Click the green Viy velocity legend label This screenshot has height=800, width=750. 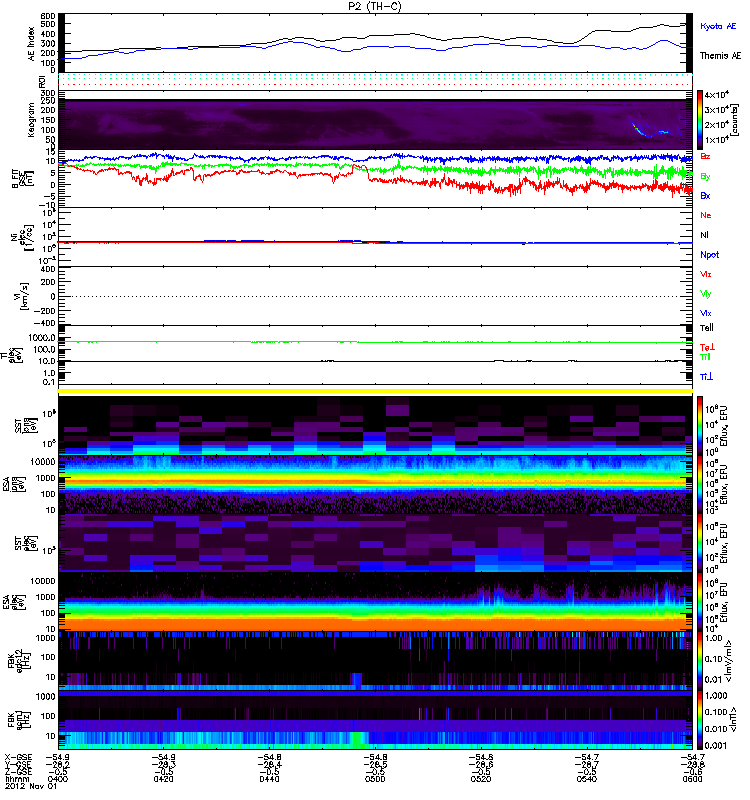click(x=706, y=294)
